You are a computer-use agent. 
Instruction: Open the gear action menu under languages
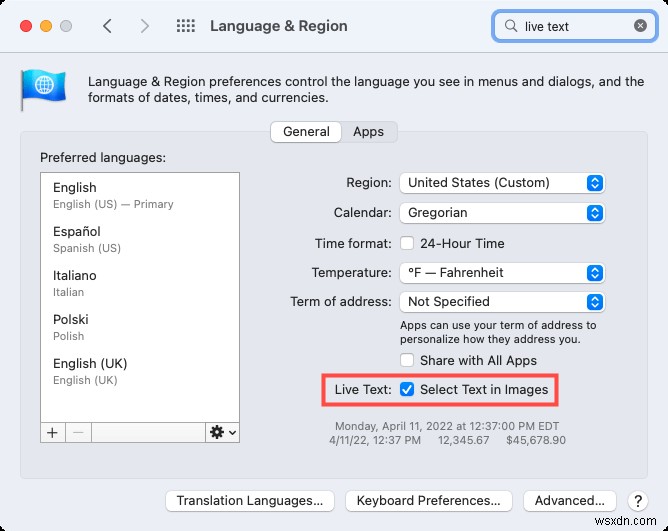(222, 433)
